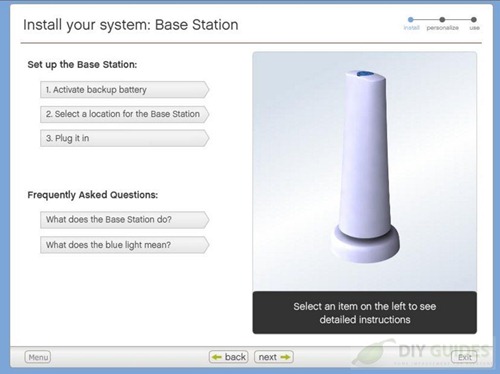The image size is (500, 374).
Task: Click the green left arrow on back
Action: [x=217, y=357]
